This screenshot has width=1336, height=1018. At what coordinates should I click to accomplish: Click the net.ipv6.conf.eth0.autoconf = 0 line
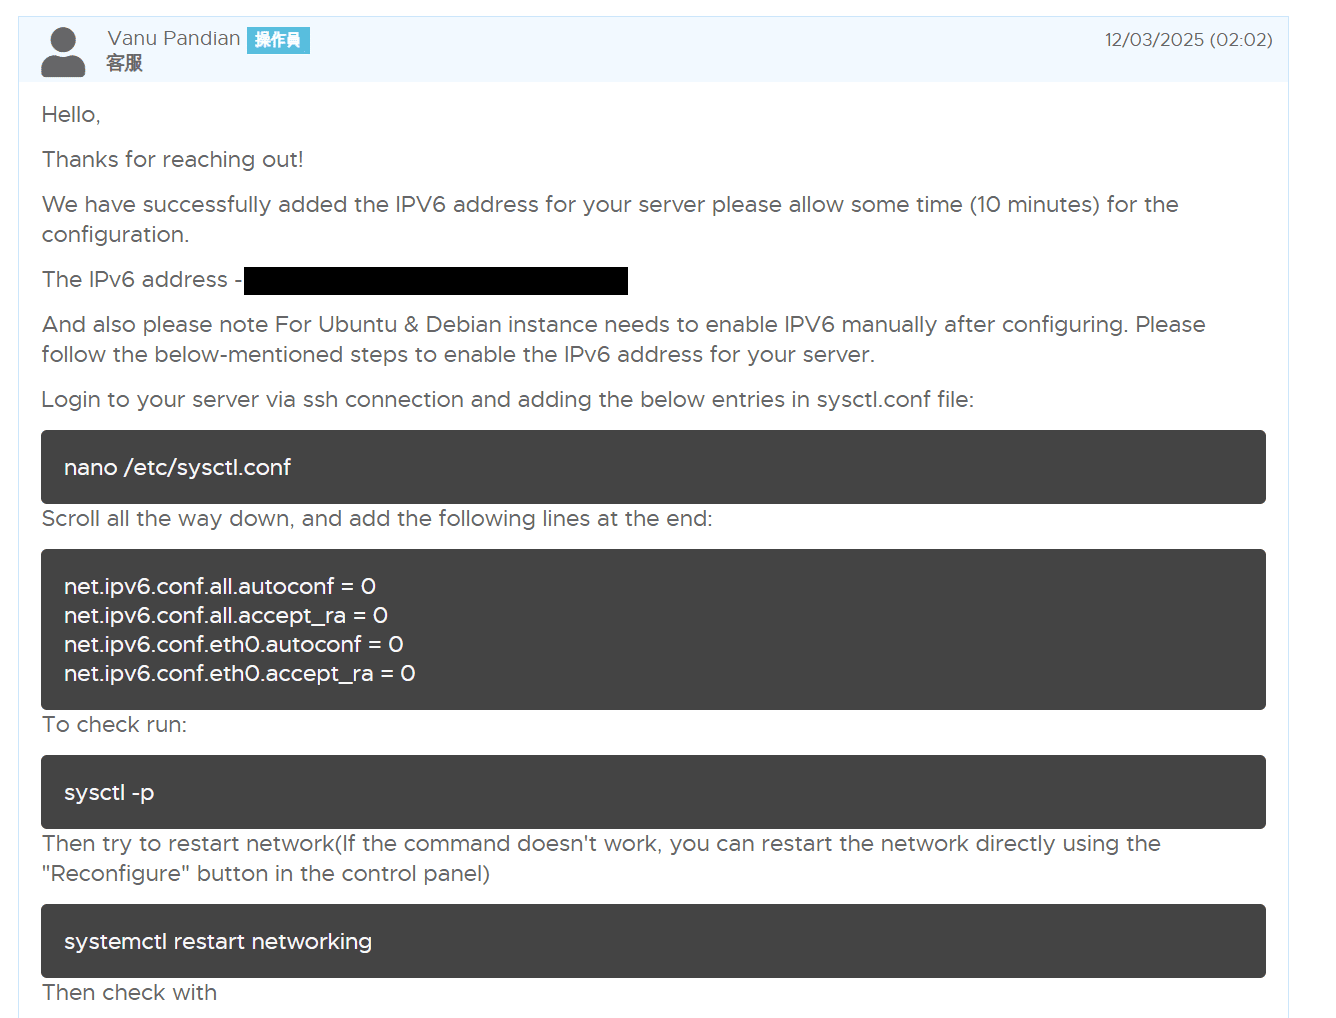tap(234, 644)
